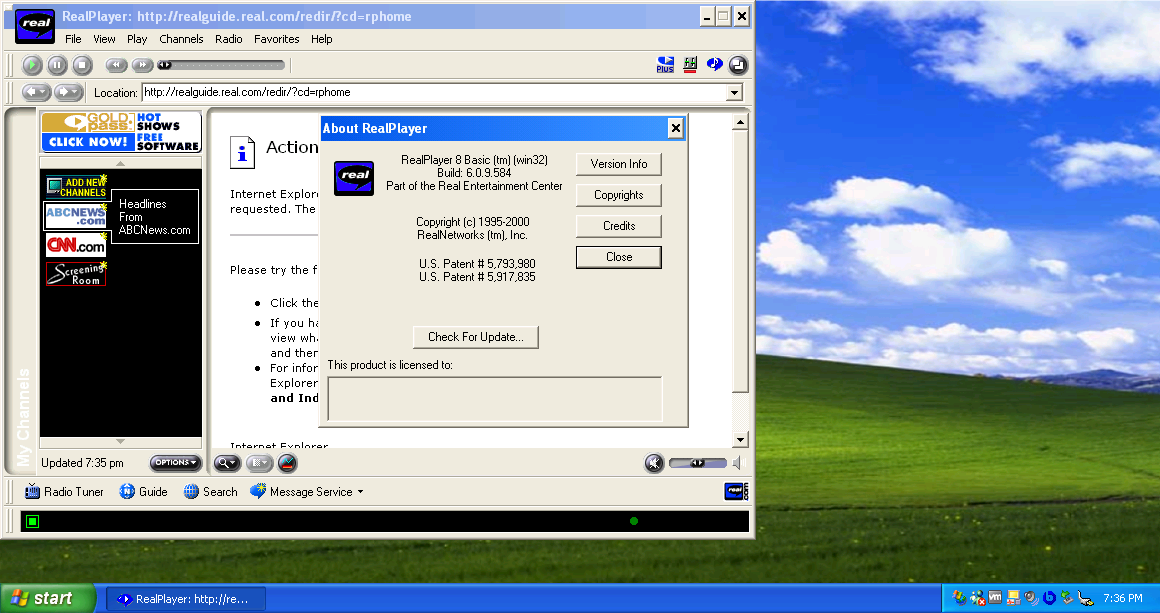Image resolution: width=1160 pixels, height=613 pixels.
Task: Click the Stop playback button
Action: 82,65
